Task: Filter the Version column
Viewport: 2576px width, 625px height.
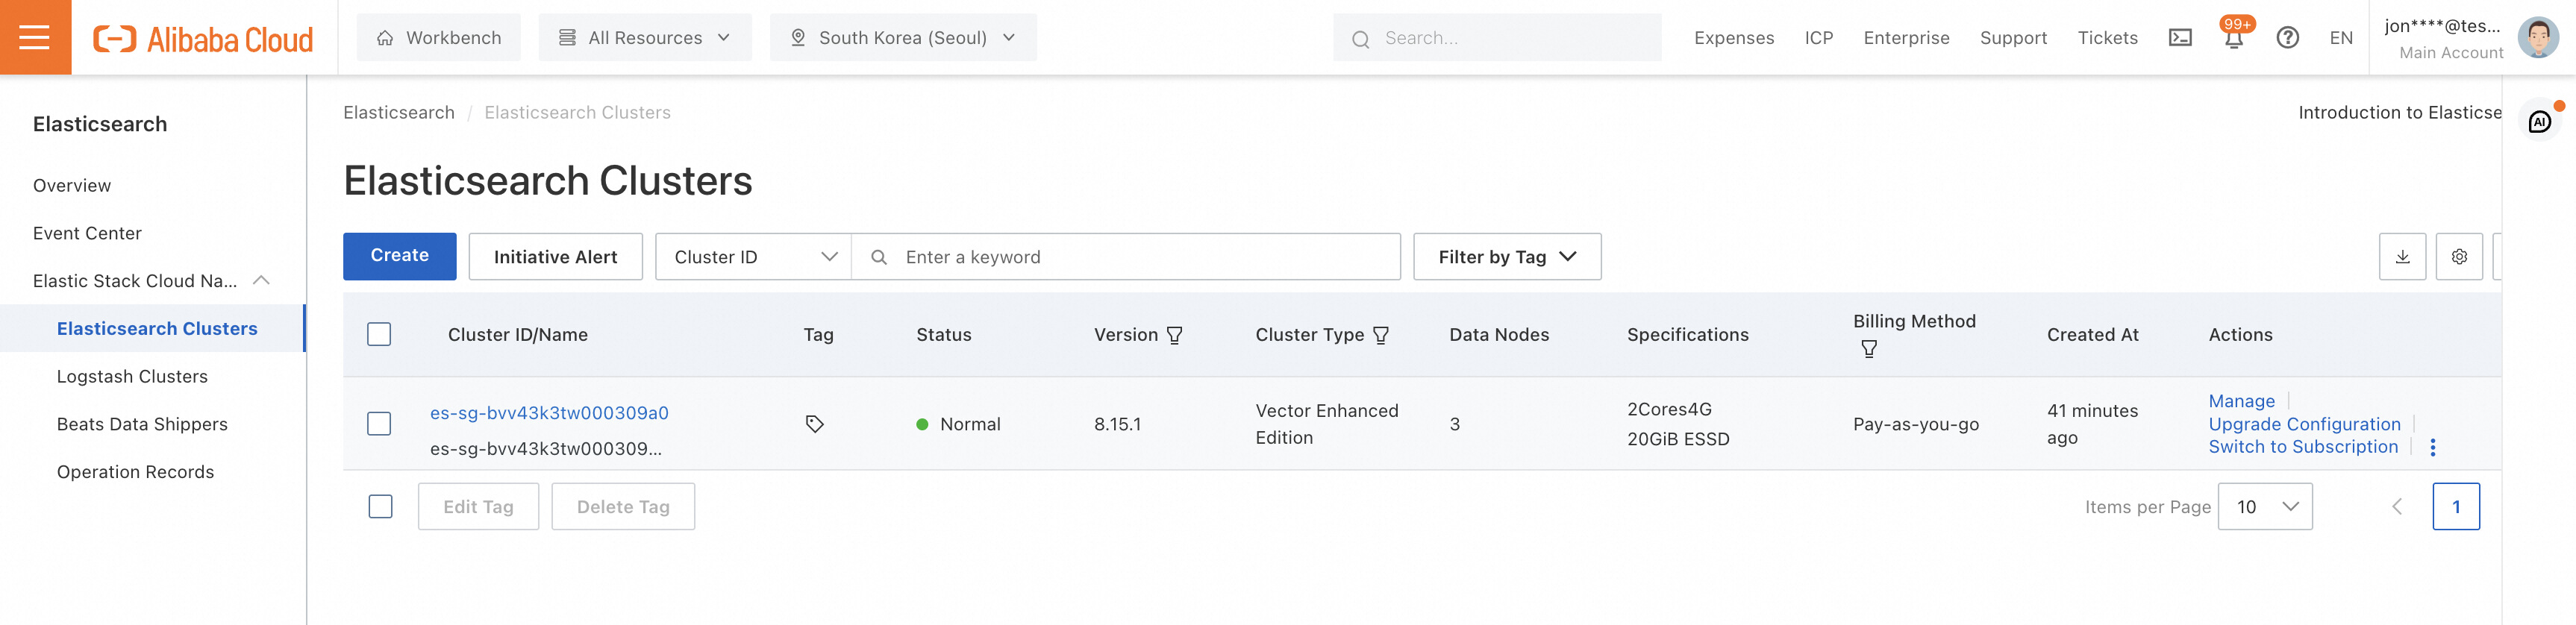Action: coord(1175,335)
